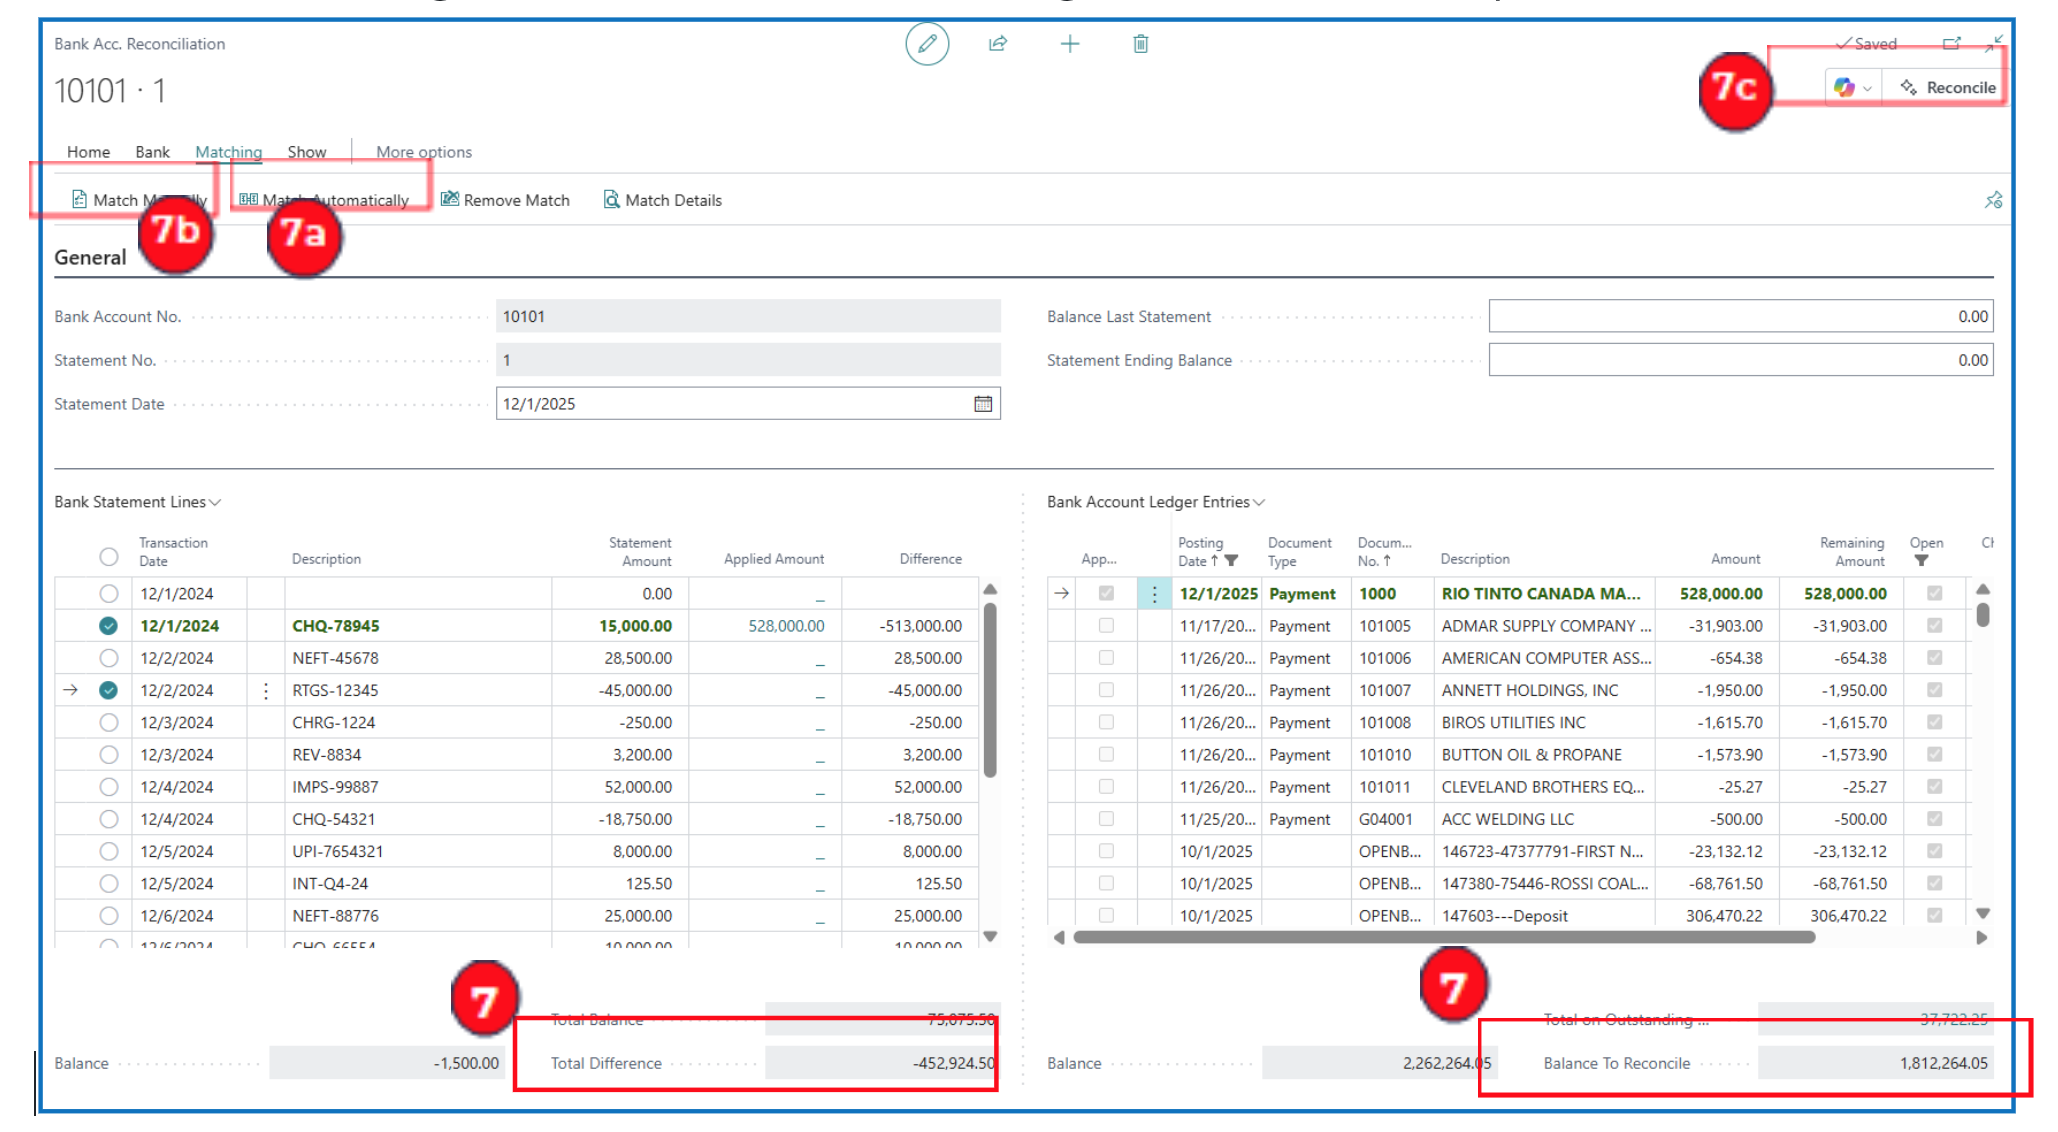Click the plus new record icon

tap(1070, 44)
